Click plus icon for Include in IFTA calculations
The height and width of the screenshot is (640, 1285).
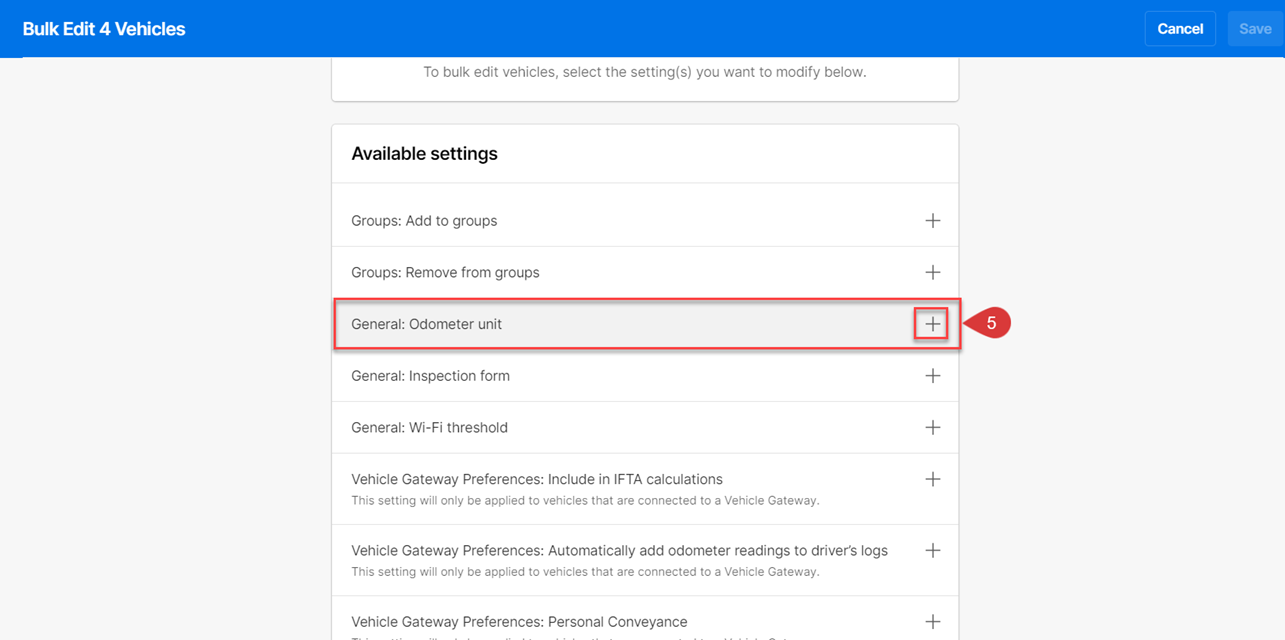coord(932,479)
